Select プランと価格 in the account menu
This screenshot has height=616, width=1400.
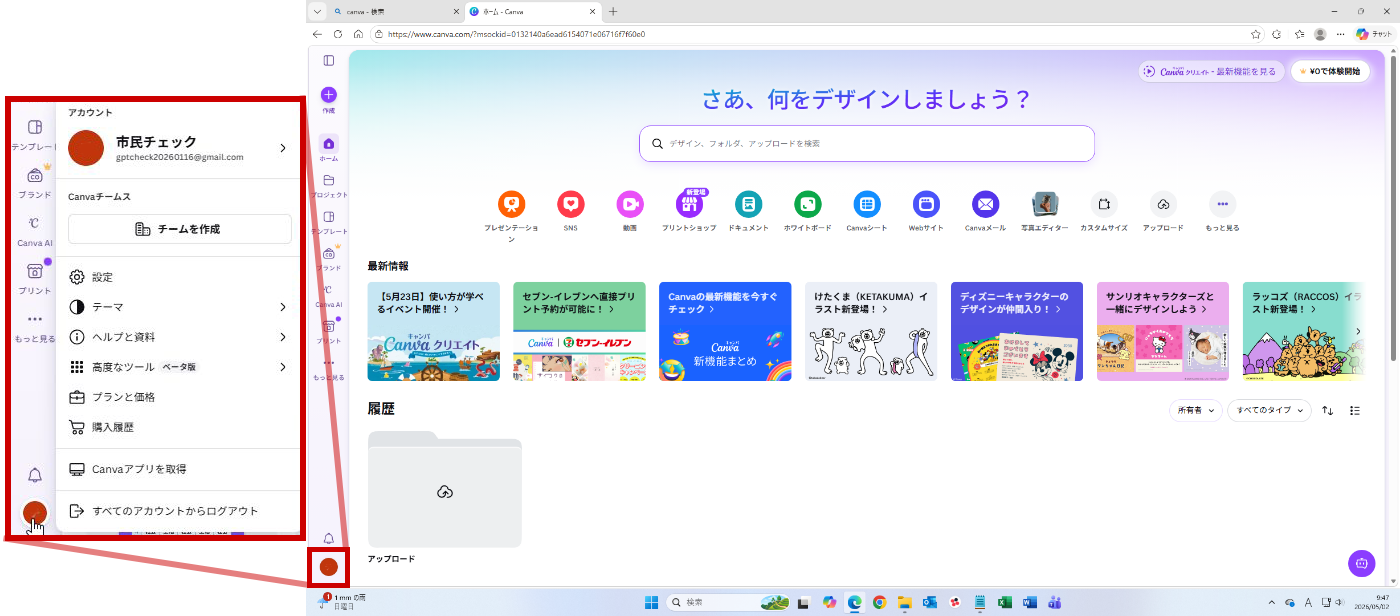[x=178, y=397]
